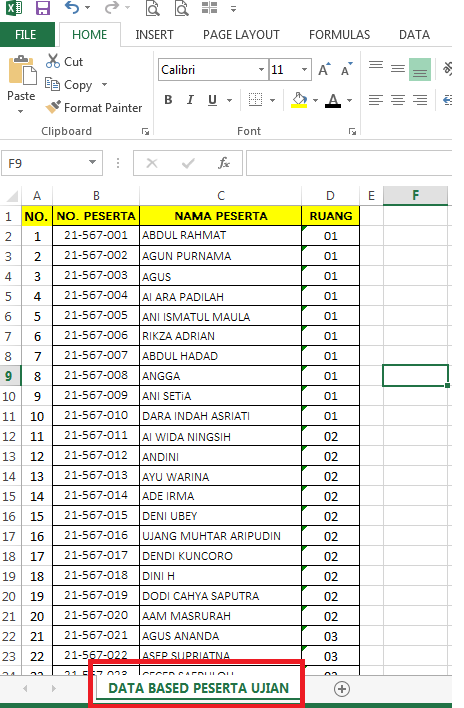
Task: Click the Paste clipboard icon
Action: (22, 70)
